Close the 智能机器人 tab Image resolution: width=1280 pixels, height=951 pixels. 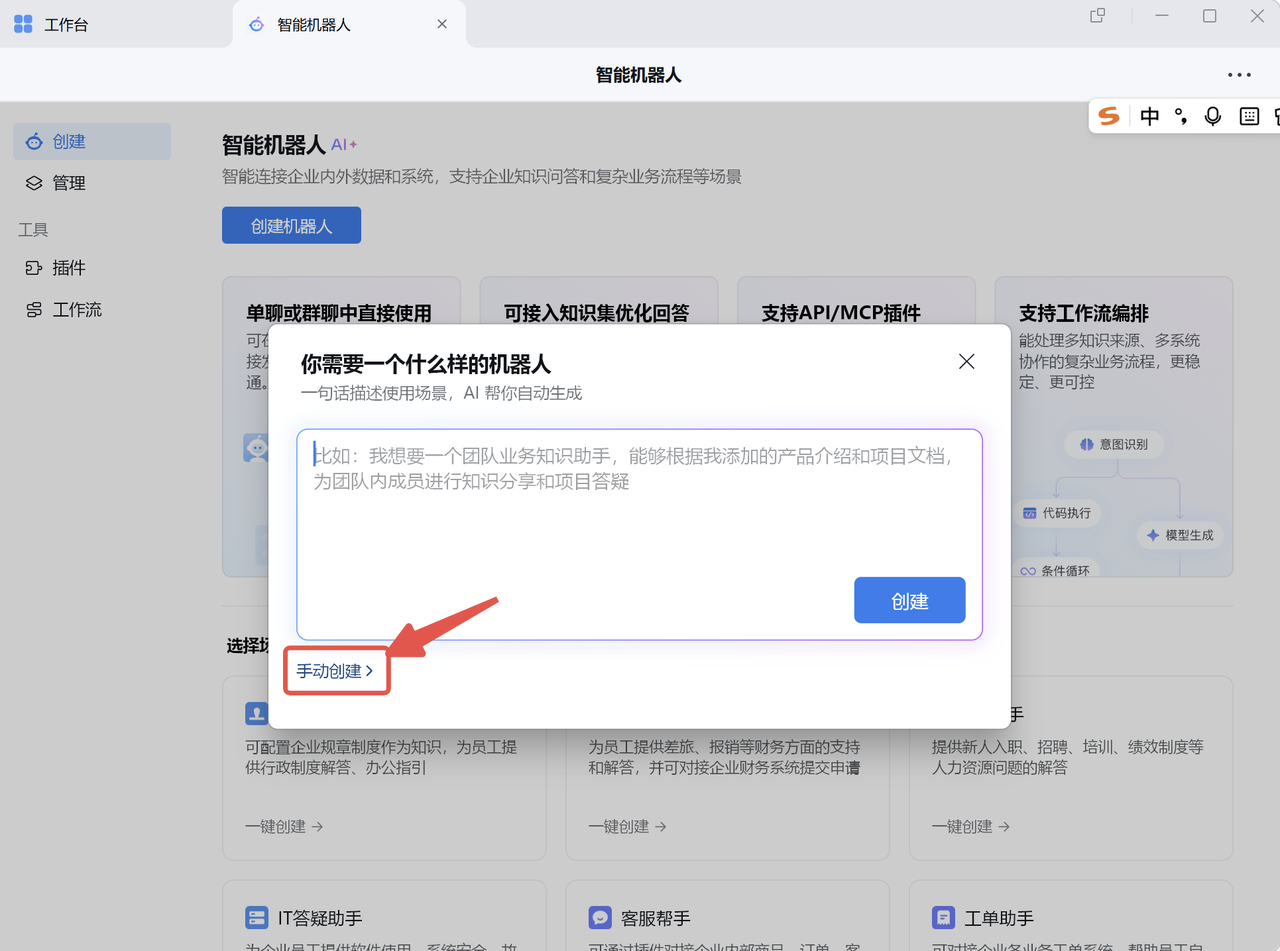pyautogui.click(x=442, y=24)
